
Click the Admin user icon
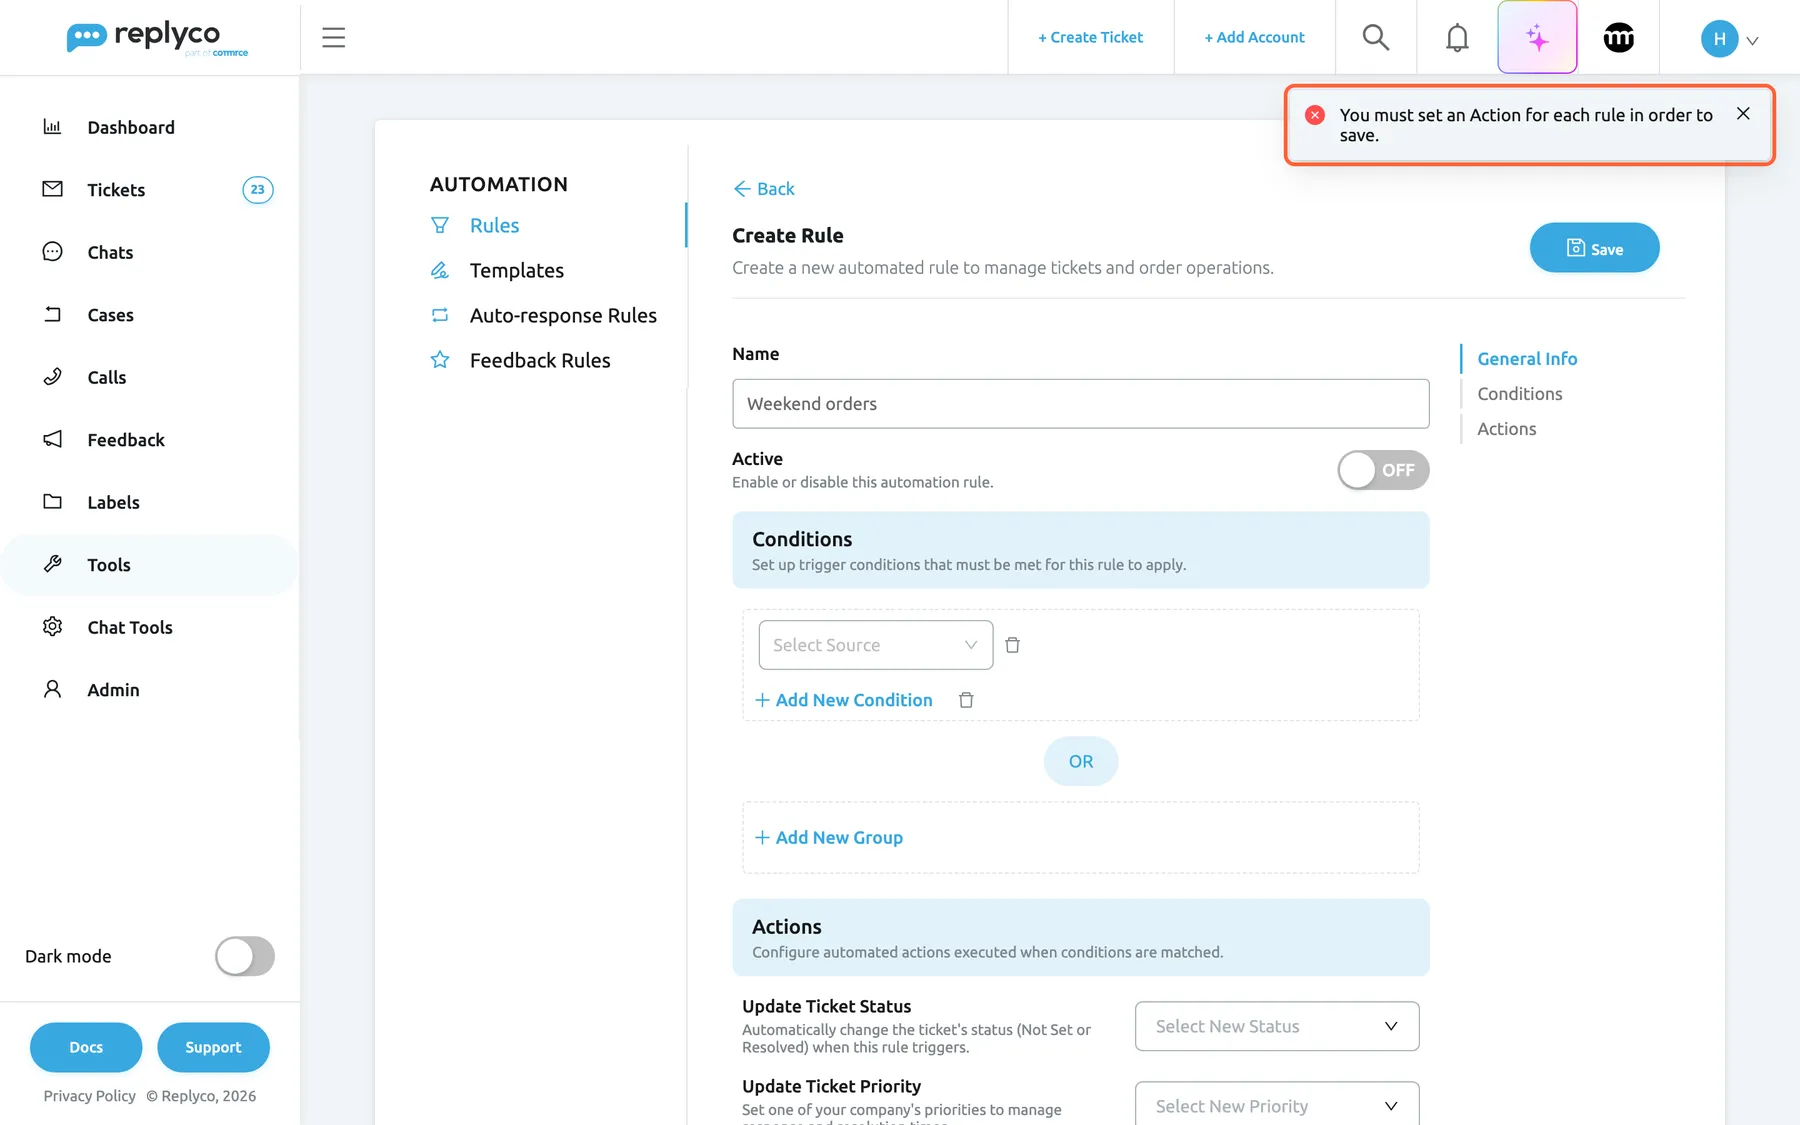point(53,690)
